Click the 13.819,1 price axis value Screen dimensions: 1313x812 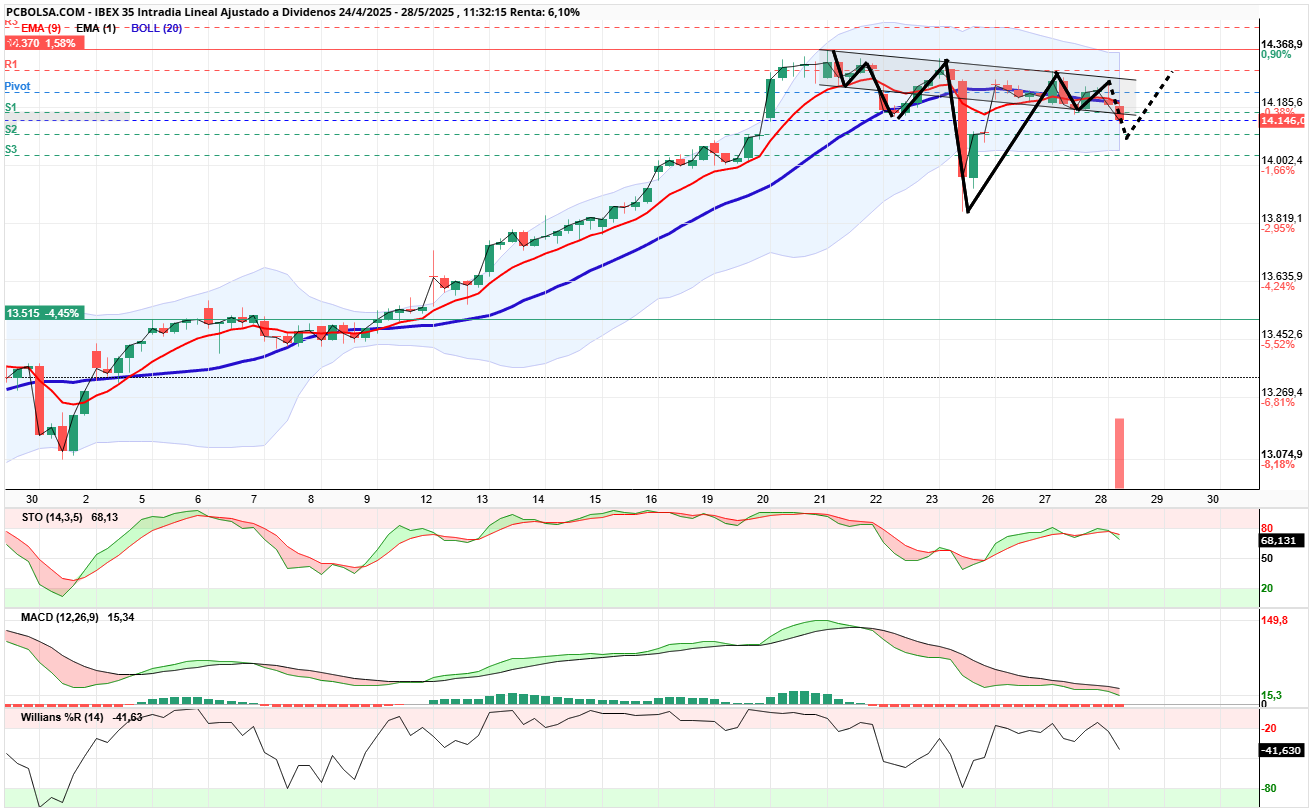[x=1281, y=218]
